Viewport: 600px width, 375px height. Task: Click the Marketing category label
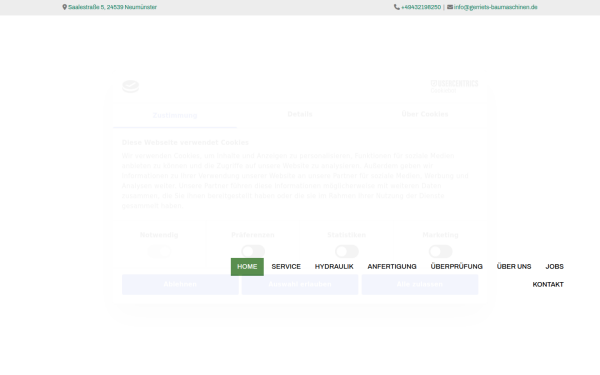point(440,235)
